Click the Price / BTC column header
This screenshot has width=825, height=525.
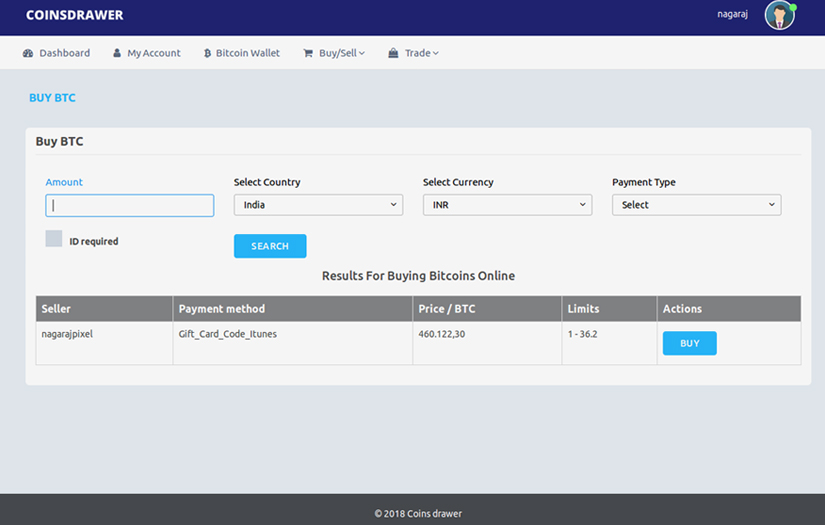tap(487, 309)
